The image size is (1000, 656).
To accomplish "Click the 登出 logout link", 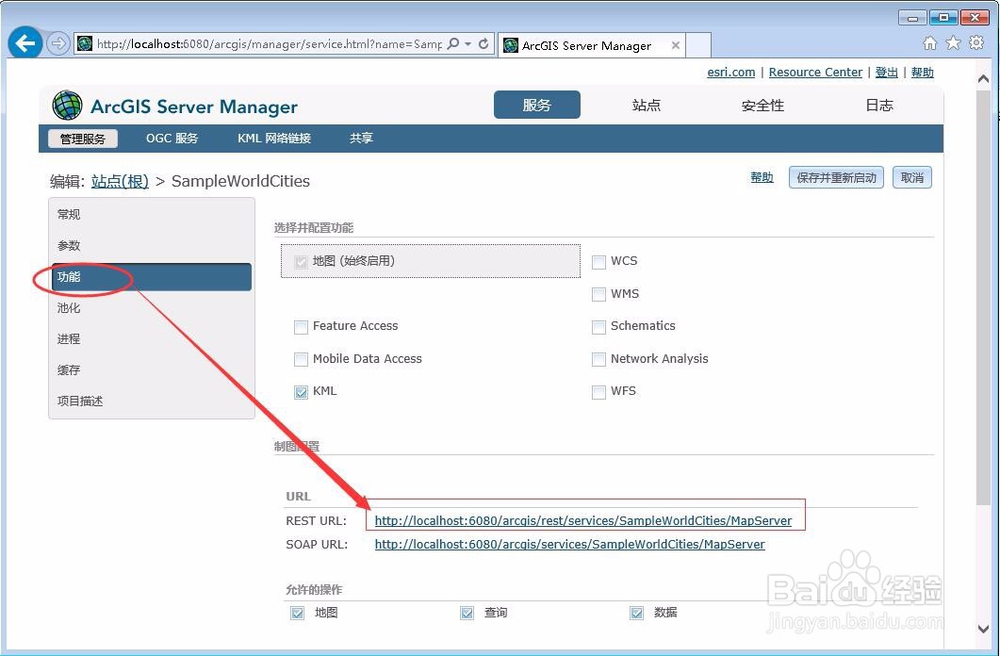I will [x=886, y=72].
